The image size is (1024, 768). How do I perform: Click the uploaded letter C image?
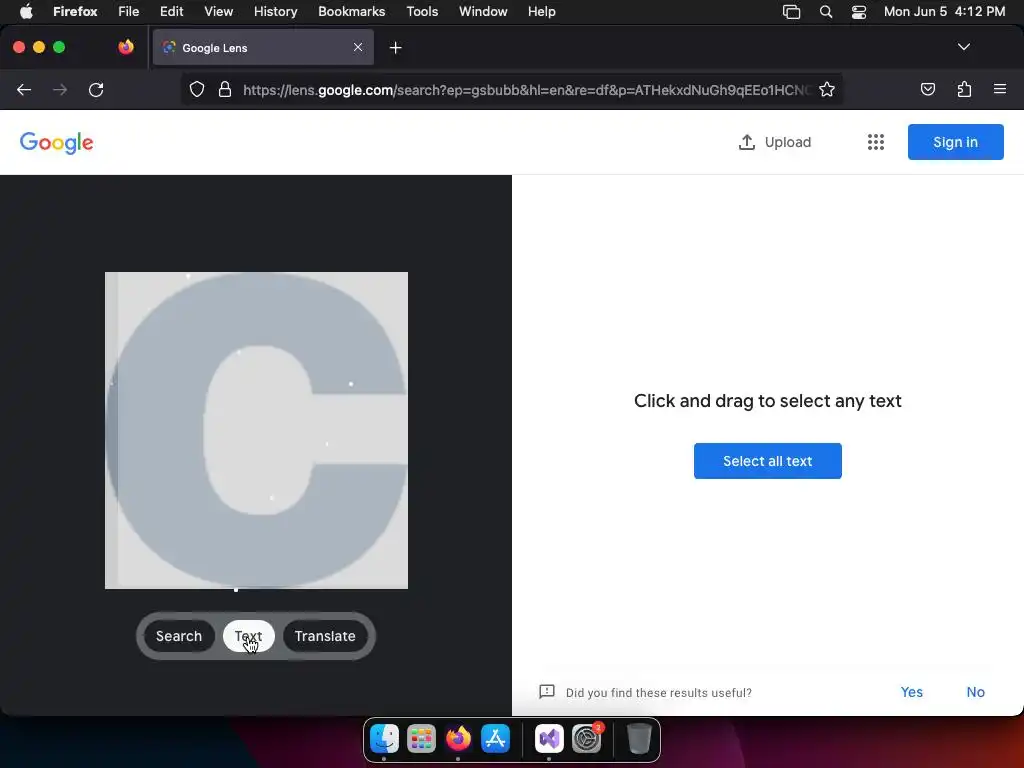tap(256, 430)
